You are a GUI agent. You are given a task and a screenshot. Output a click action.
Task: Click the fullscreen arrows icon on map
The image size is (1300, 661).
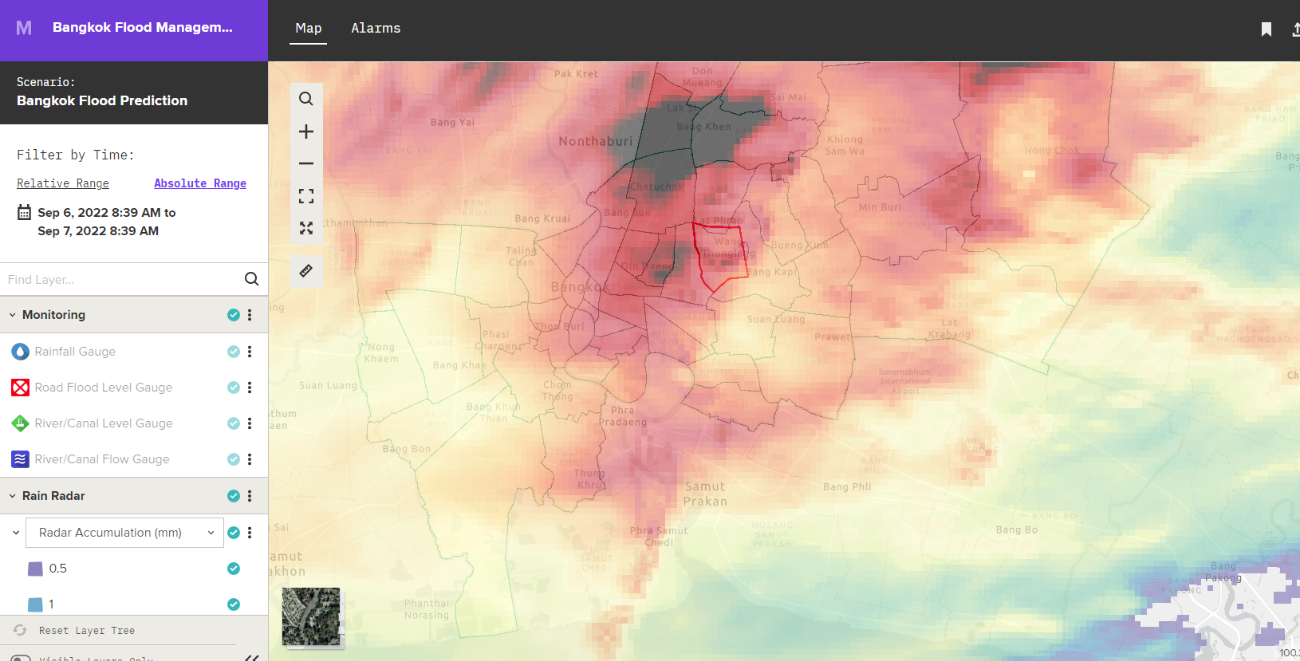[306, 228]
